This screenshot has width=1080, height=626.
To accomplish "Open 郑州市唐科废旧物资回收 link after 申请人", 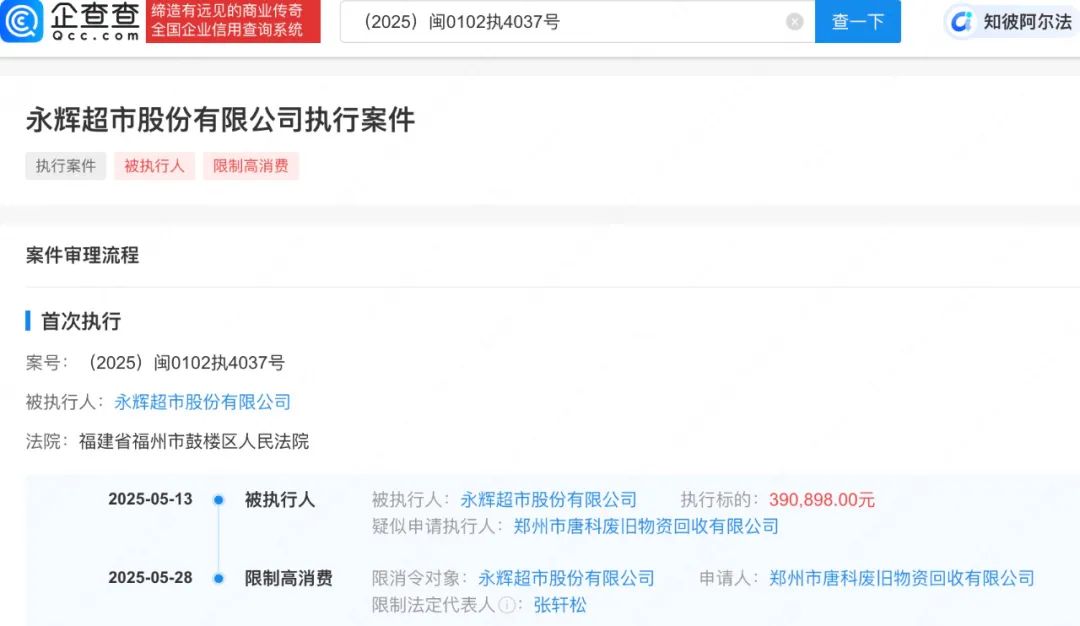I will point(902,578).
